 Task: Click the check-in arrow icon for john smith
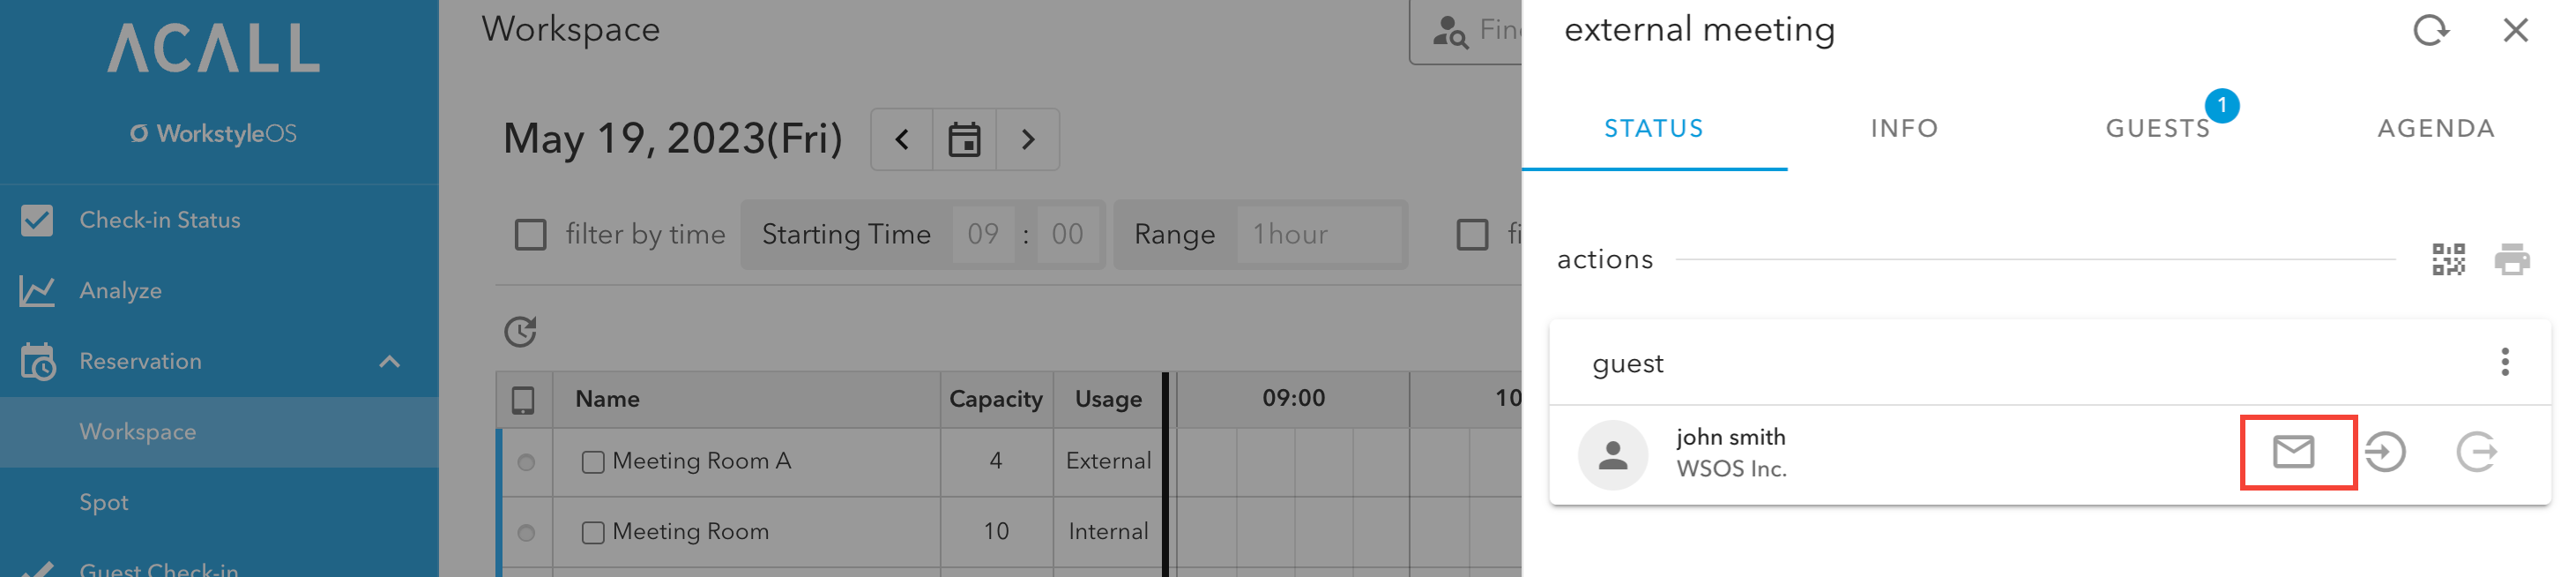[2384, 452]
